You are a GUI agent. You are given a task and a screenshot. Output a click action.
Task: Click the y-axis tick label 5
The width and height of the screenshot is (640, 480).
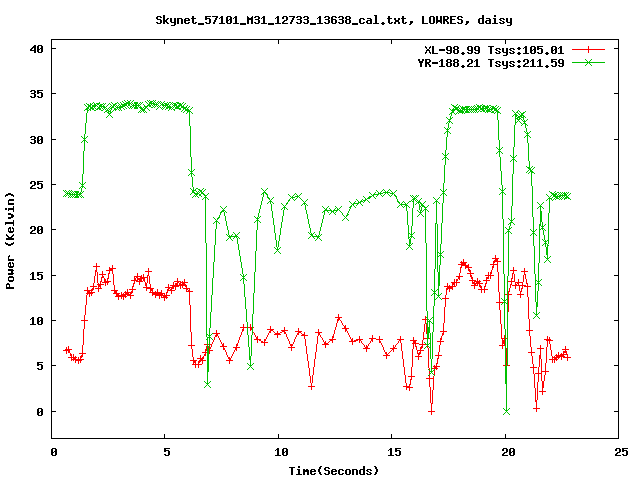point(40,366)
